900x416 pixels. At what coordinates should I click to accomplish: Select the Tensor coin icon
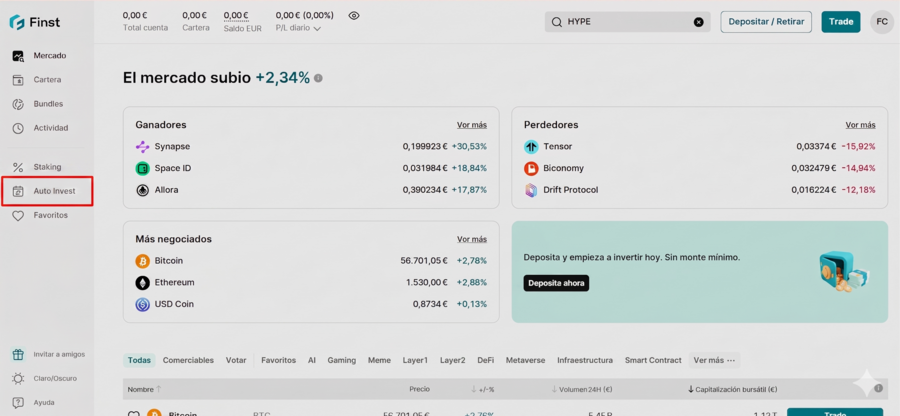(x=531, y=146)
